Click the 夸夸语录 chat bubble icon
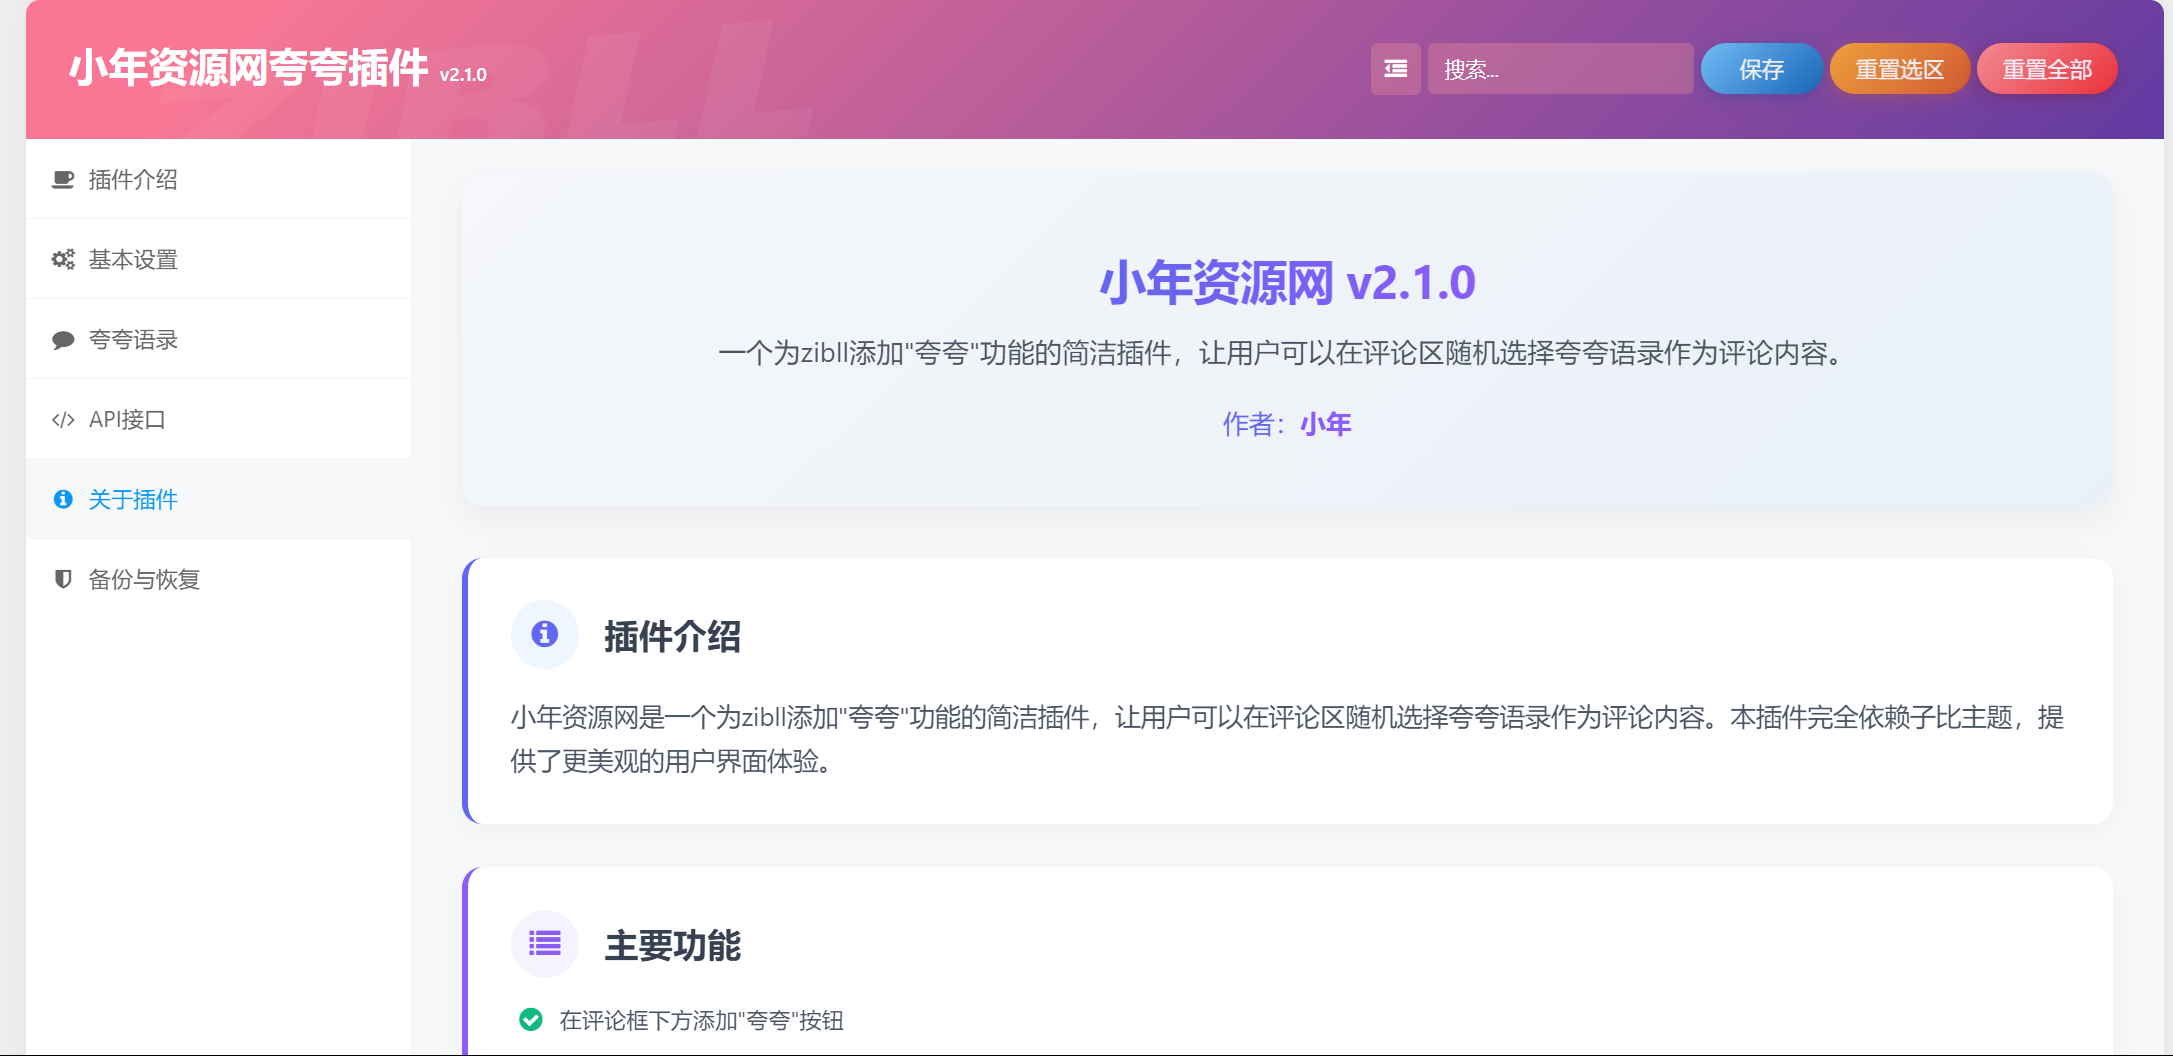 tap(62, 339)
